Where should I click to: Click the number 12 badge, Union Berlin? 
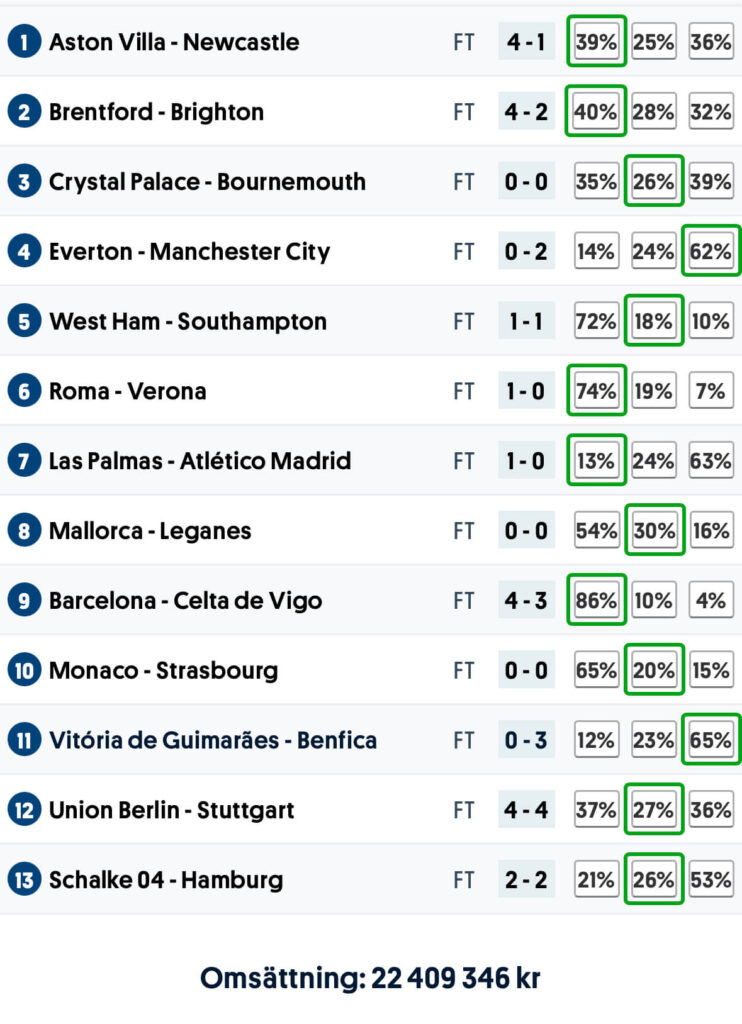click(22, 810)
